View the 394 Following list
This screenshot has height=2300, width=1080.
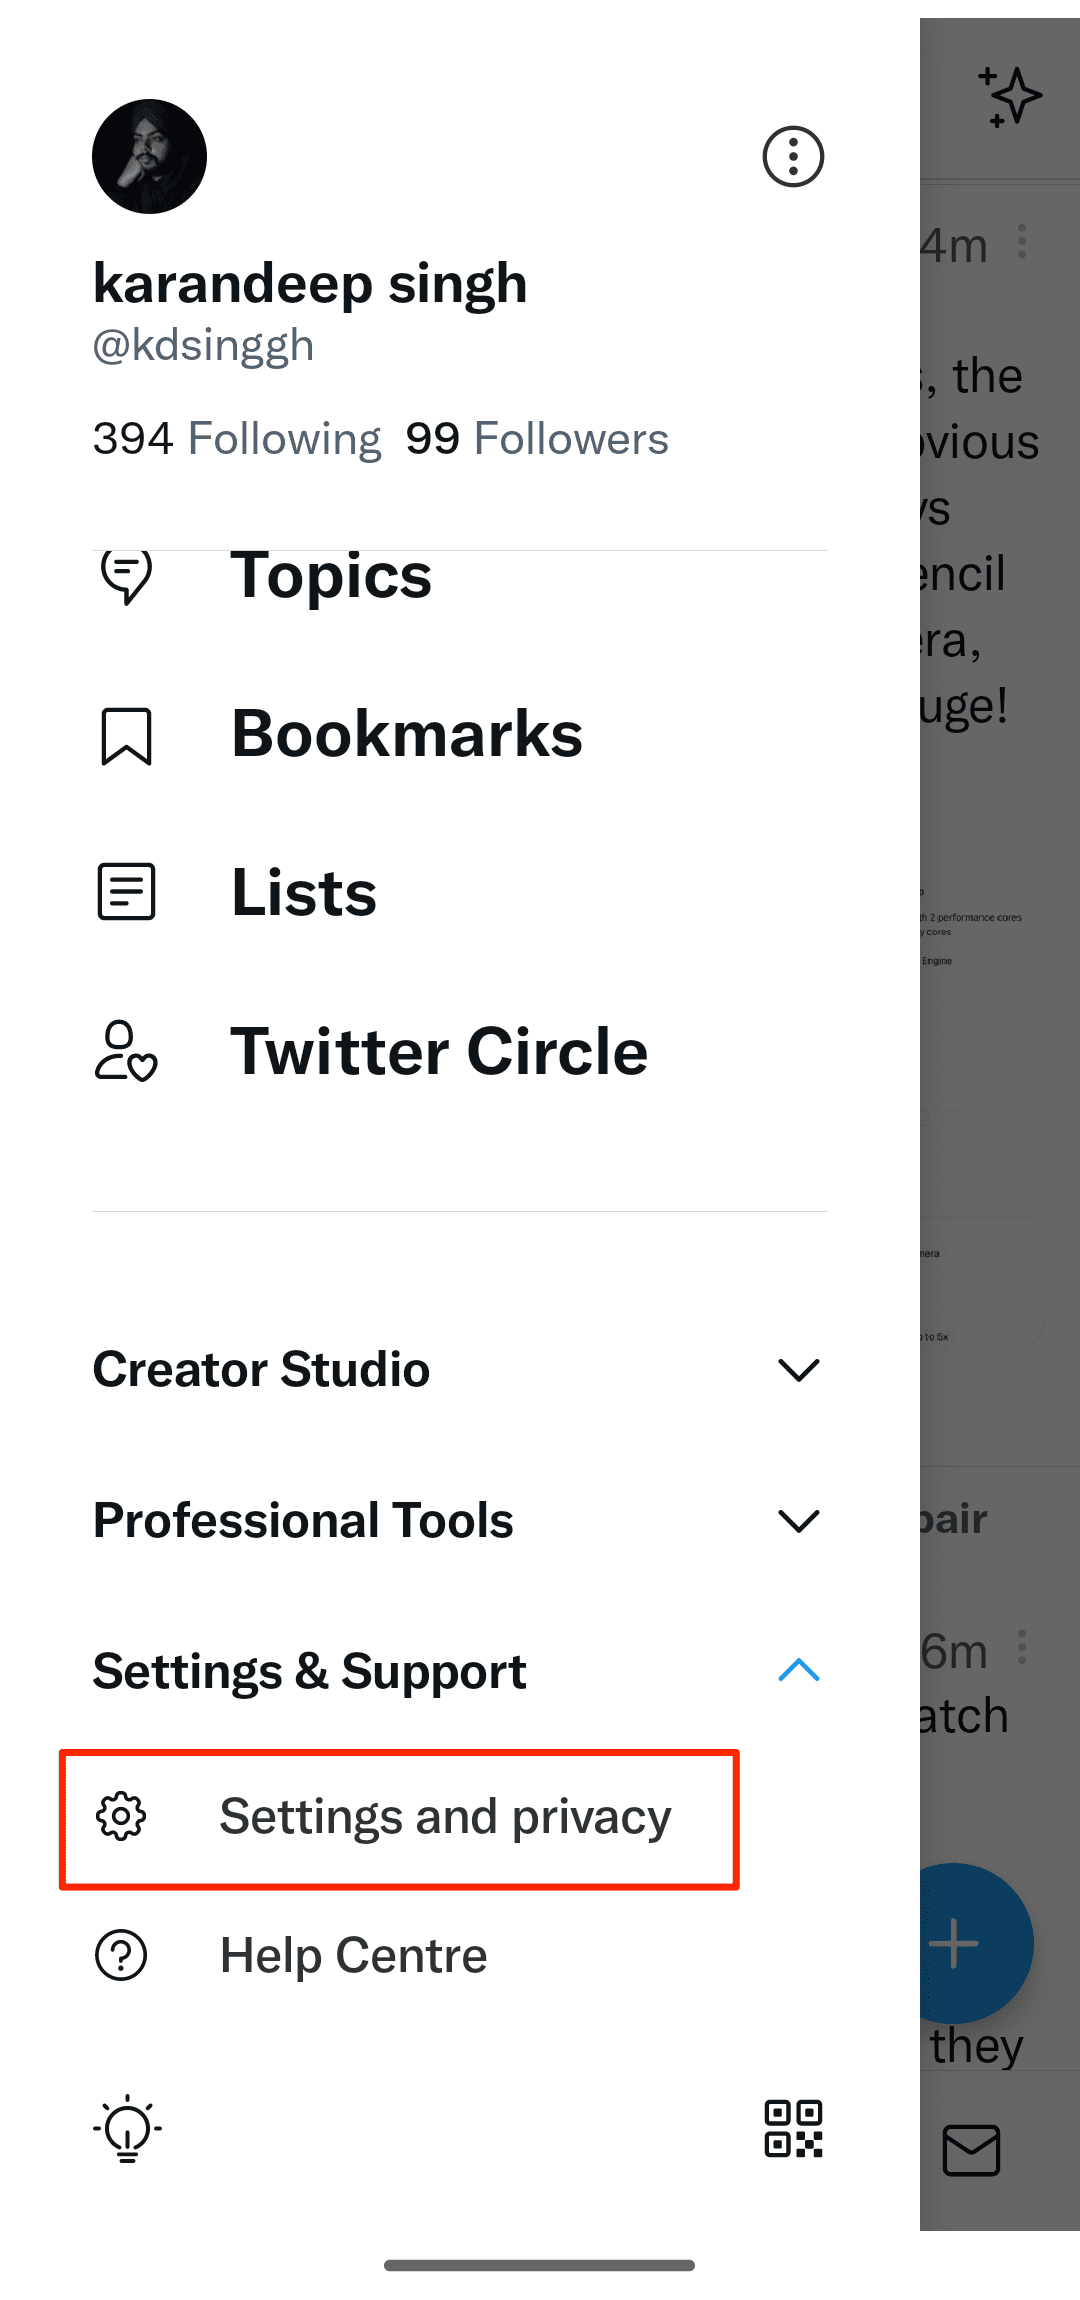pyautogui.click(x=237, y=439)
